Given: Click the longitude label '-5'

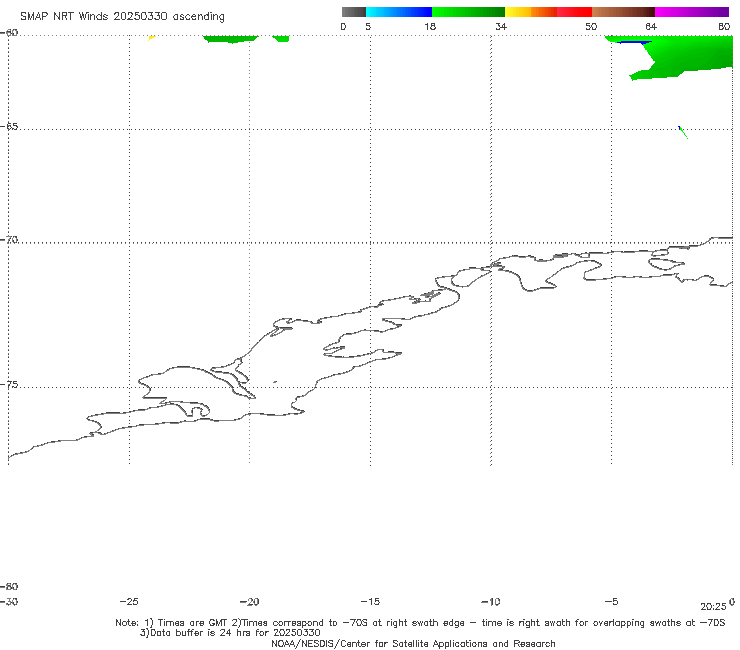Looking at the screenshot, I should [x=611, y=602].
